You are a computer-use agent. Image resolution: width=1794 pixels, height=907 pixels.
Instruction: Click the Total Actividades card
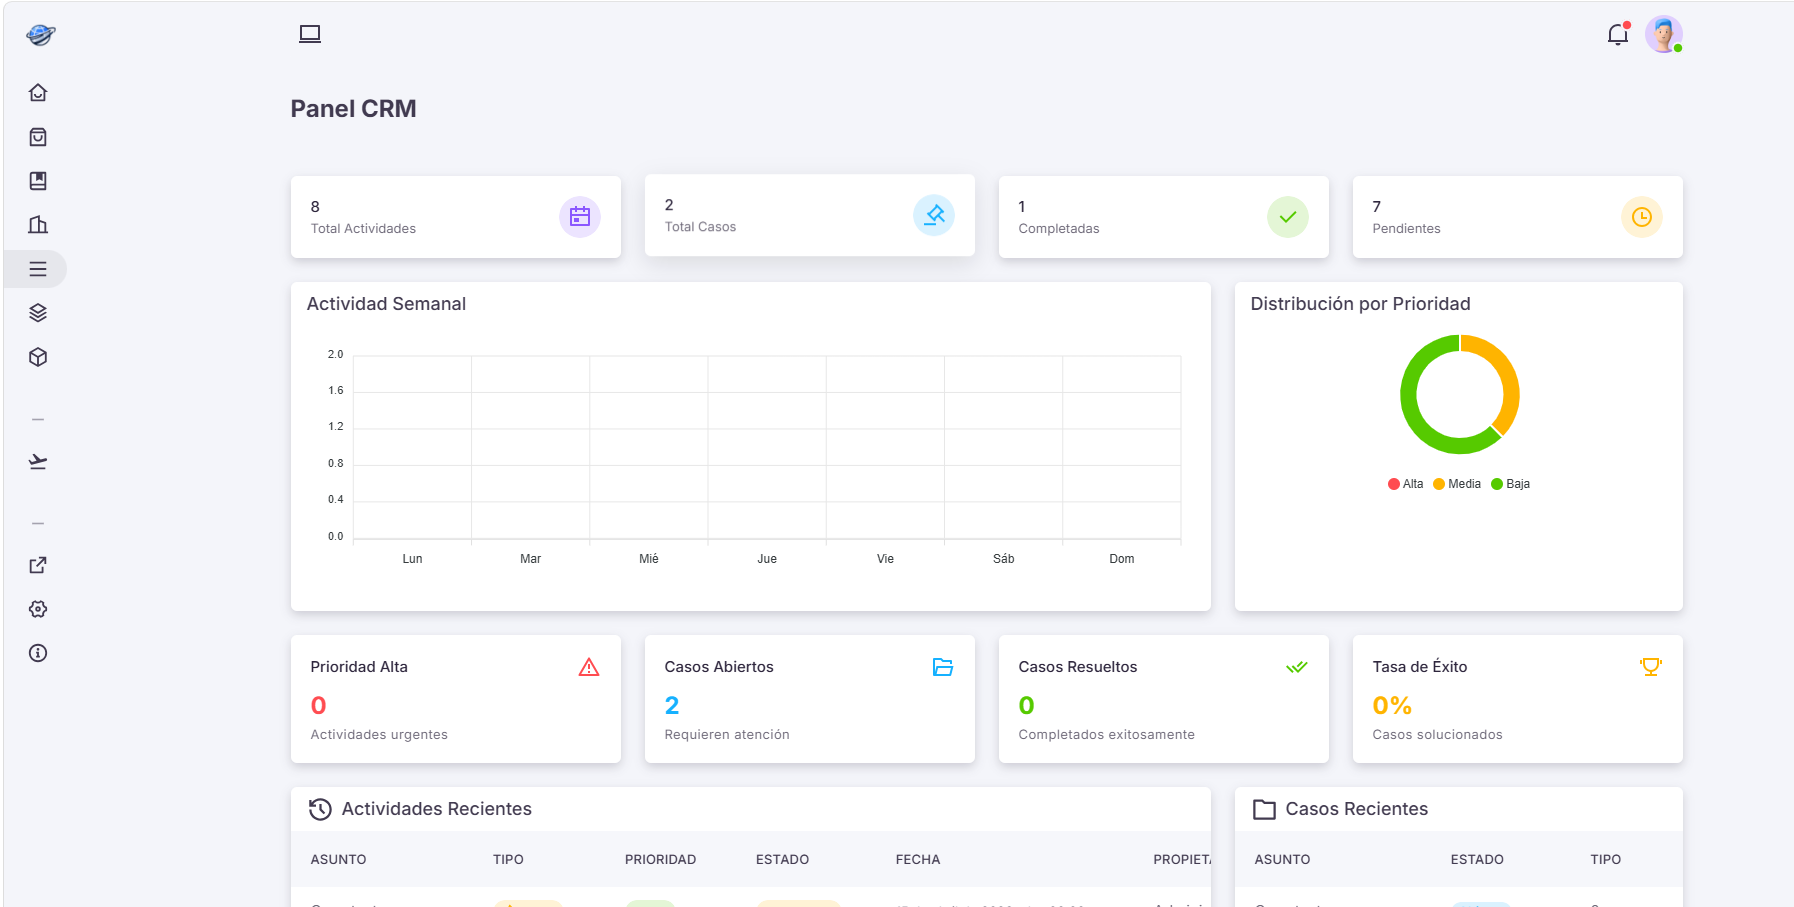pyautogui.click(x=456, y=217)
